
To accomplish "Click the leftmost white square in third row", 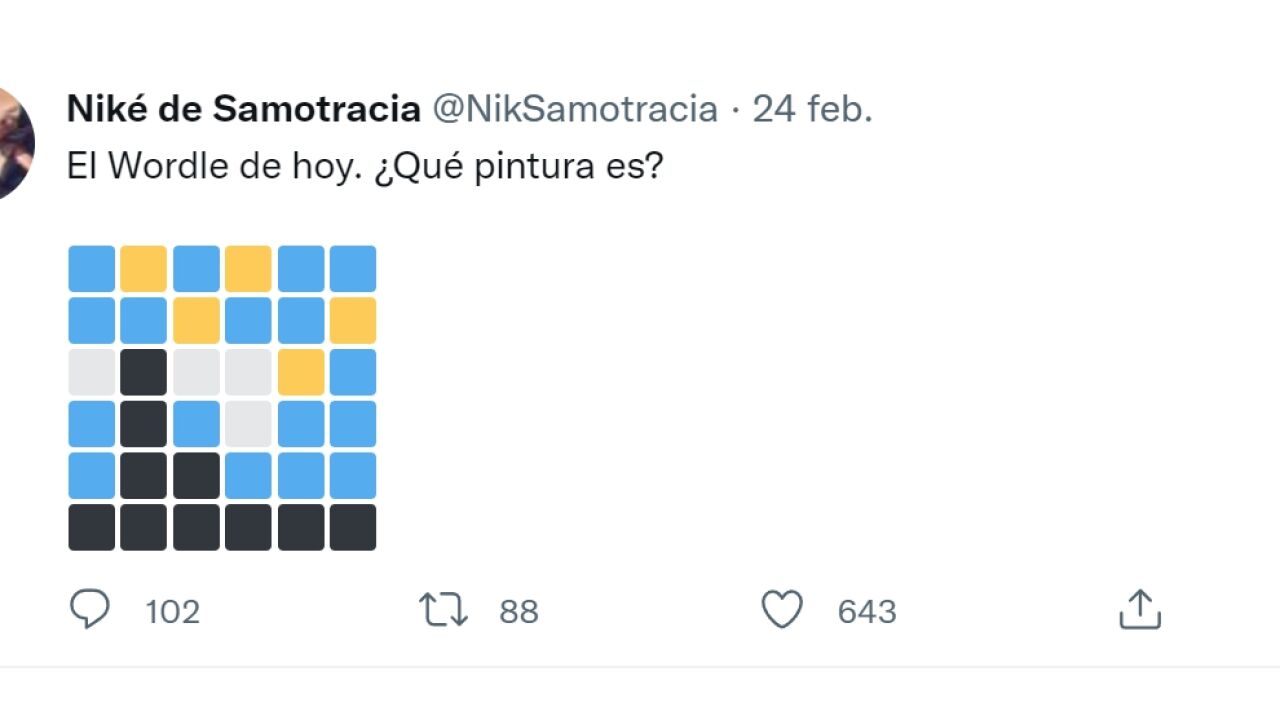I will pos(92,372).
